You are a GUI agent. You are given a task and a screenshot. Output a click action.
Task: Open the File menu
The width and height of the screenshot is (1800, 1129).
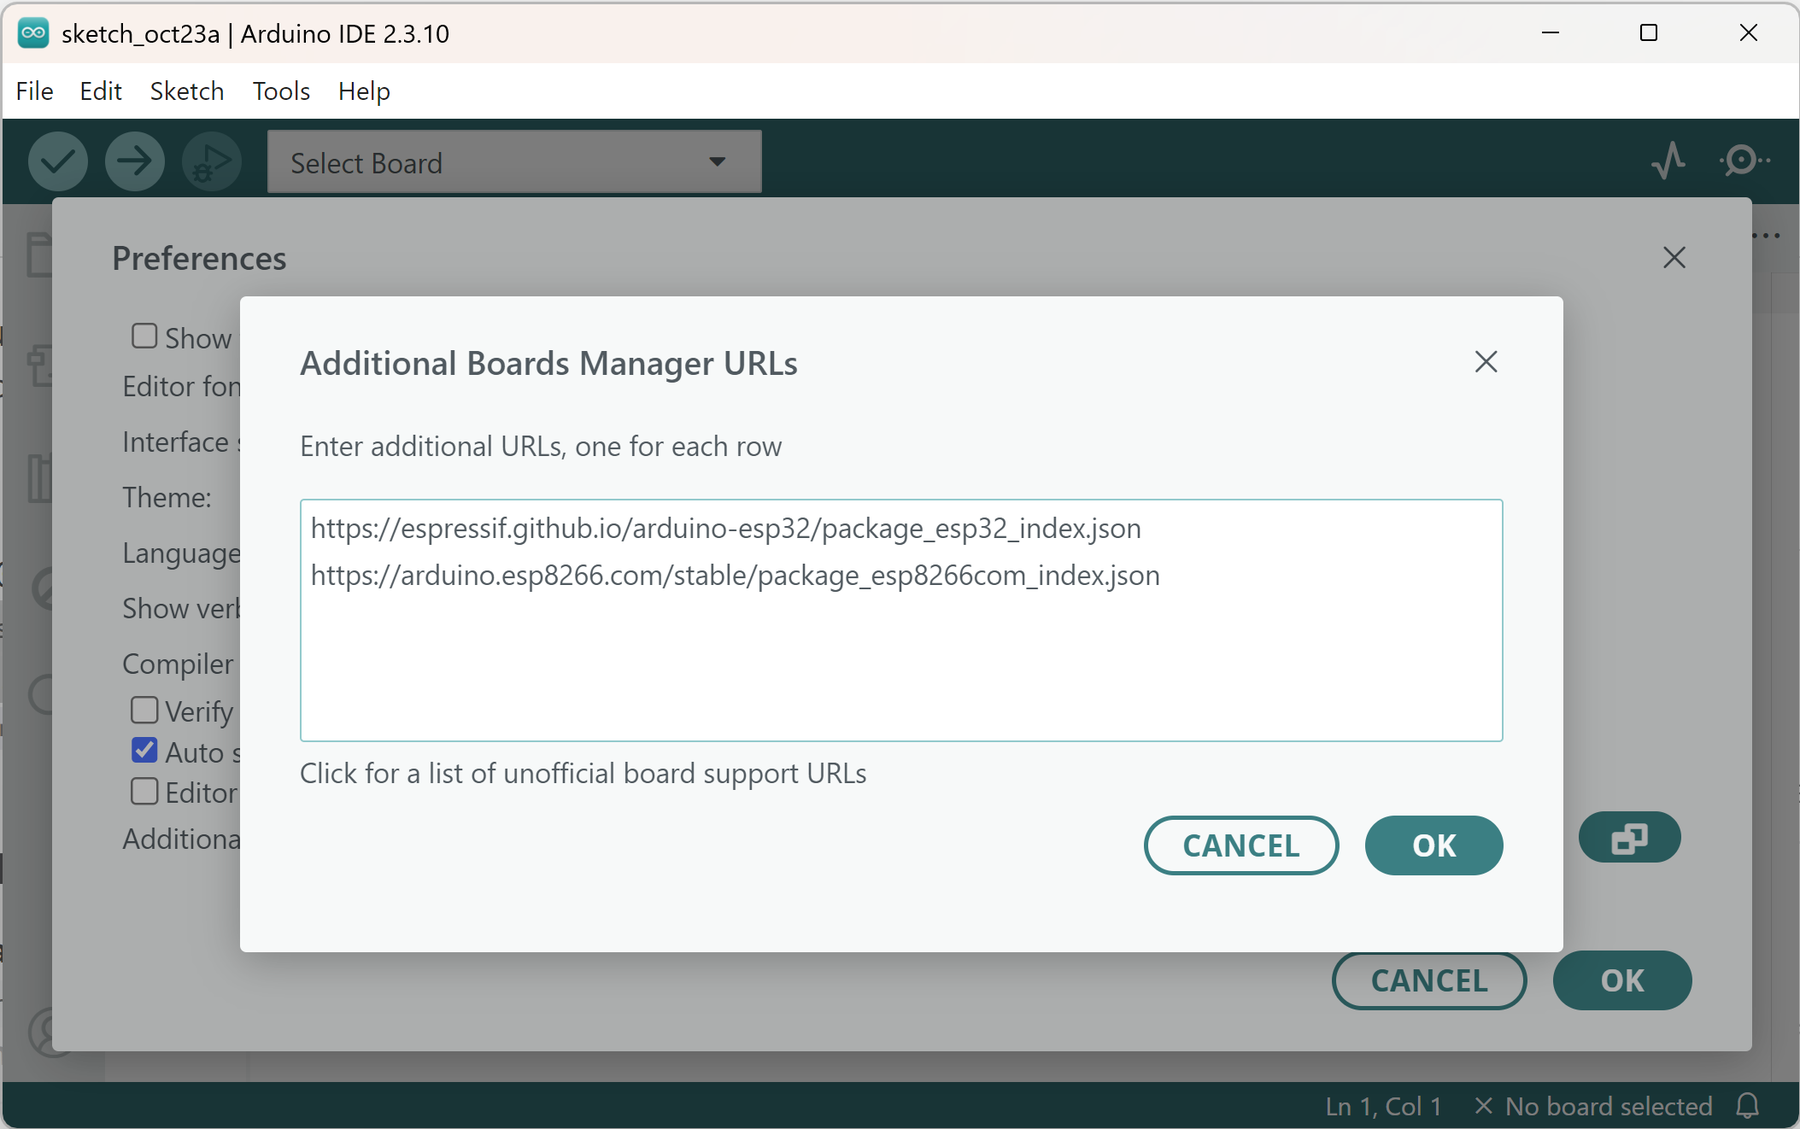point(35,91)
